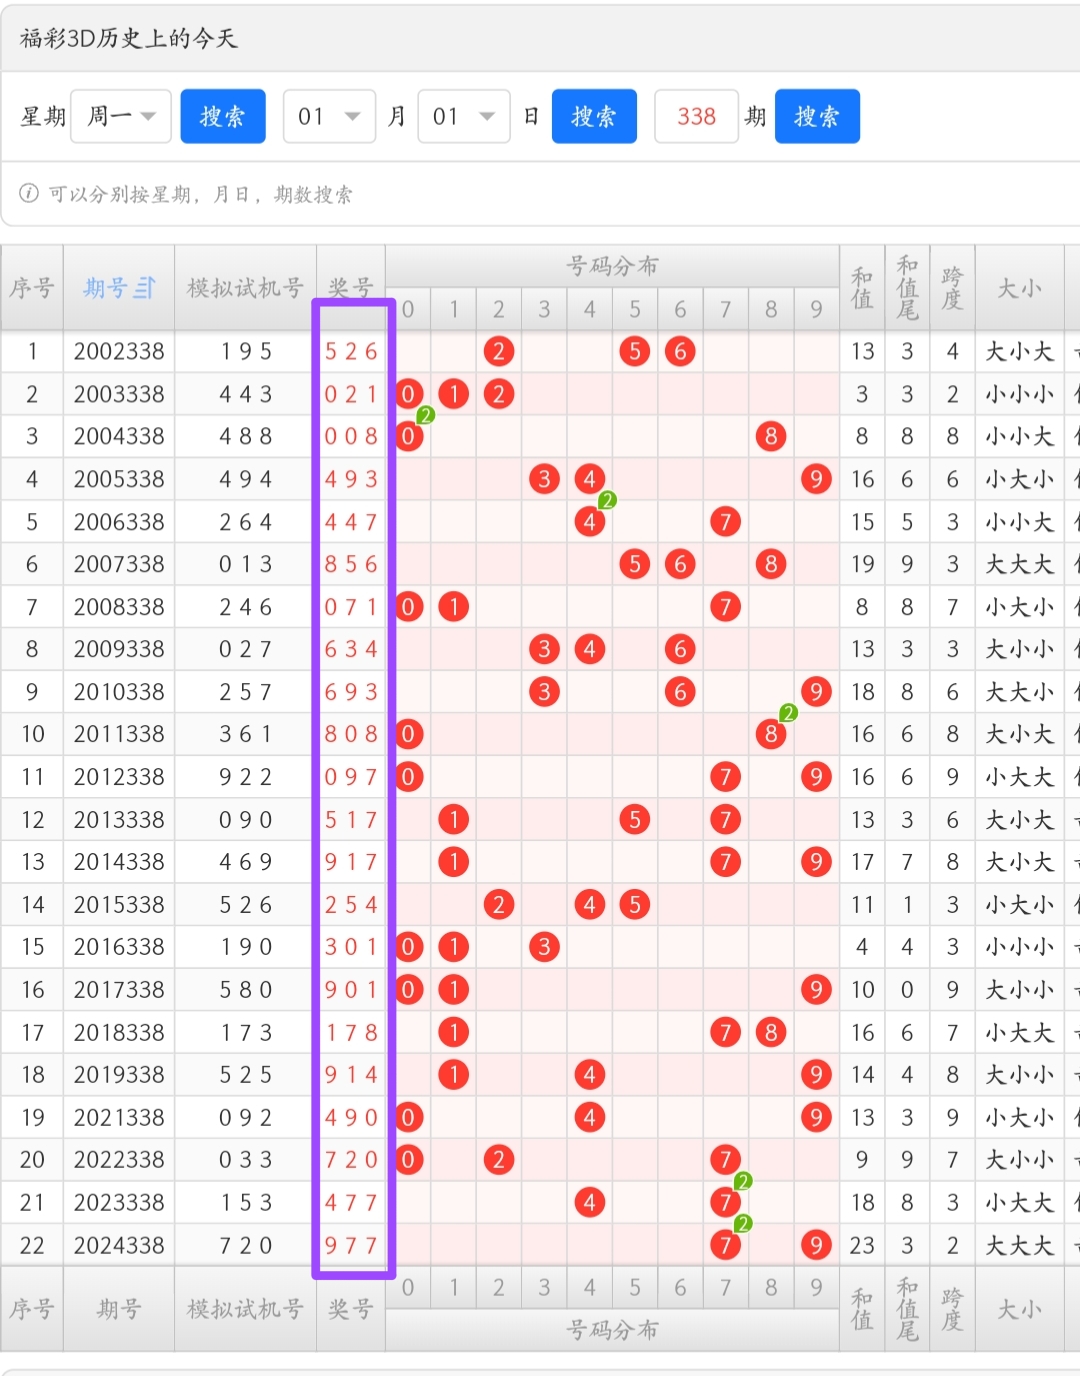Click the sort icon in the 期号 header
1080x1376 pixels.
[145, 288]
